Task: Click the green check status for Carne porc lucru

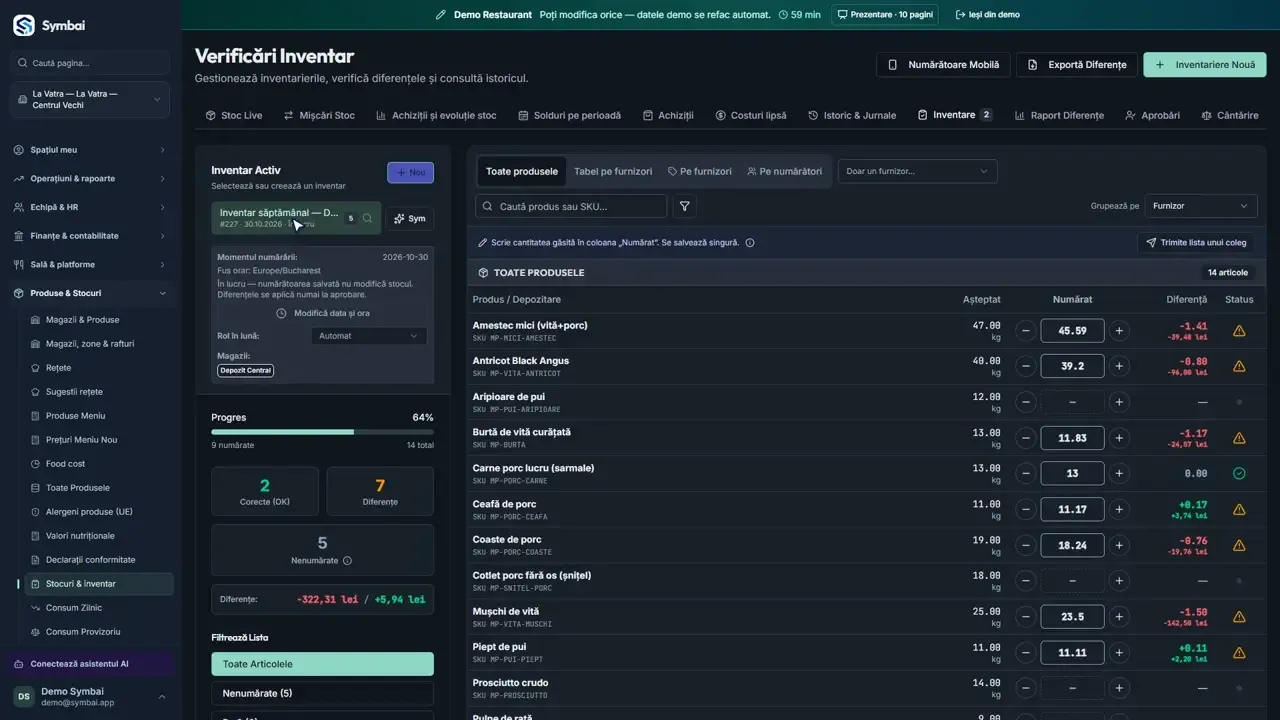Action: (1239, 473)
